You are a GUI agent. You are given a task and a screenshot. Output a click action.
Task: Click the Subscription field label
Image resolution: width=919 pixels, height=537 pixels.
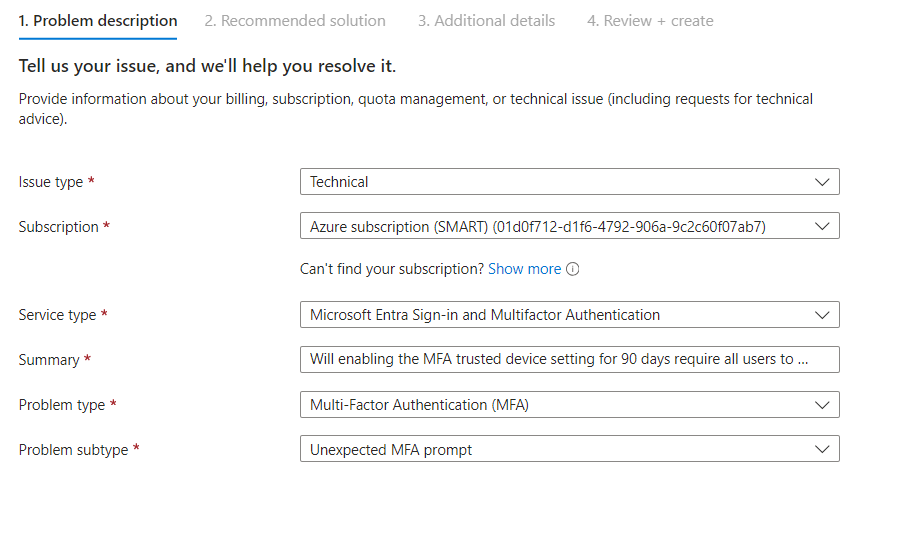[x=59, y=227]
